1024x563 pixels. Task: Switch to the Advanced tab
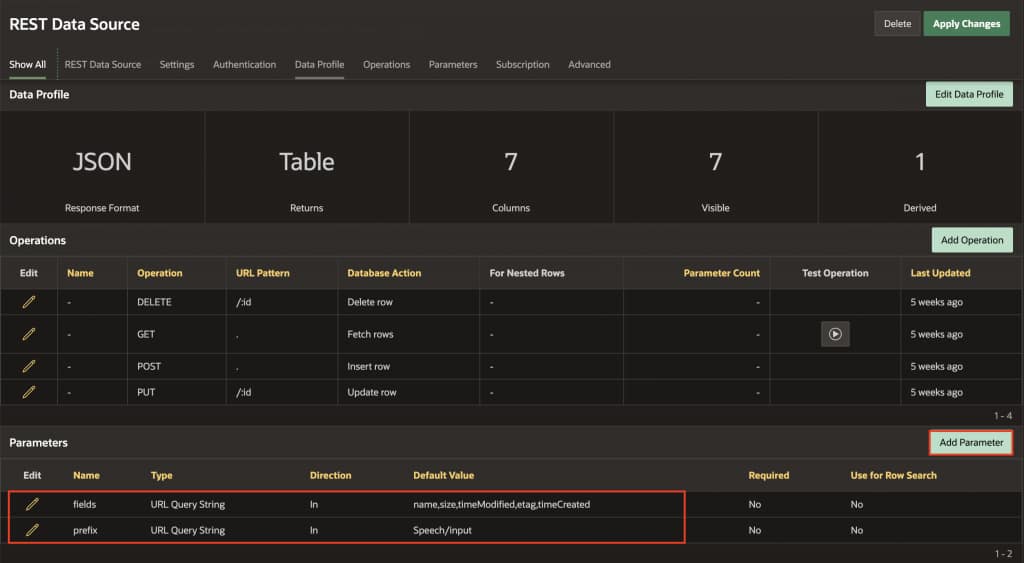pos(589,65)
